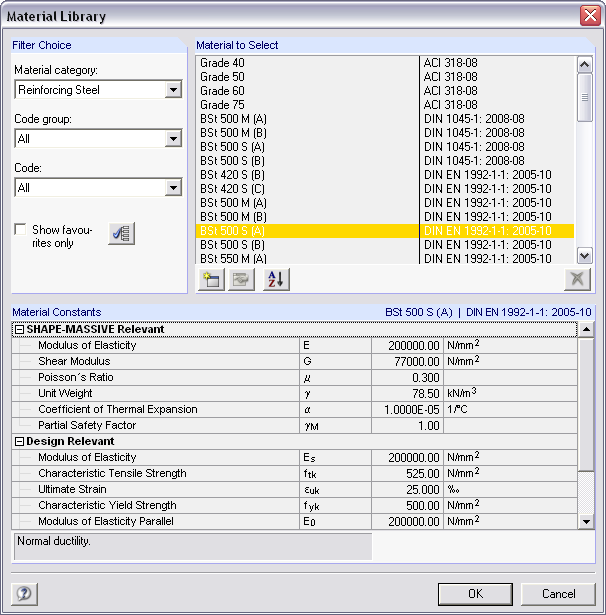Click material list scroll up arrow

pyautogui.click(x=584, y=64)
